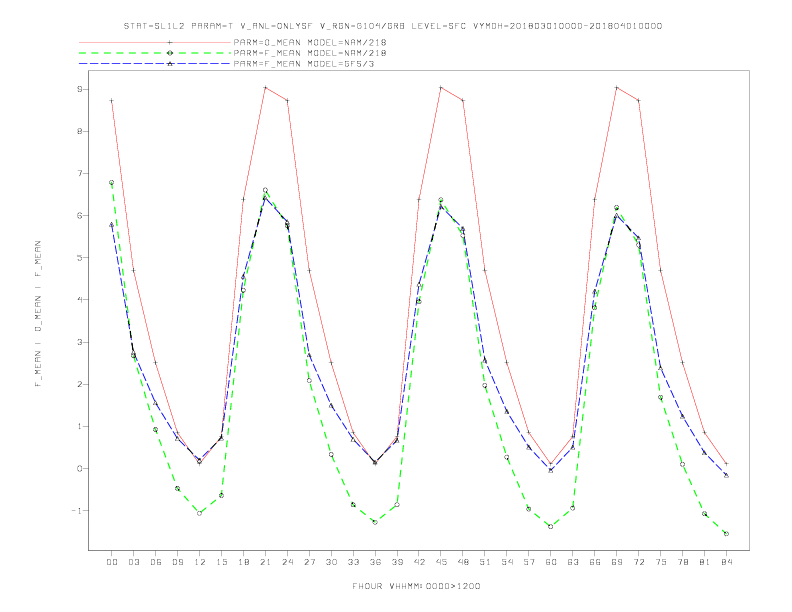Image resolution: width=792 pixels, height=612 pixels.
Task: Click x-axis tick label 12
Action: [200, 562]
